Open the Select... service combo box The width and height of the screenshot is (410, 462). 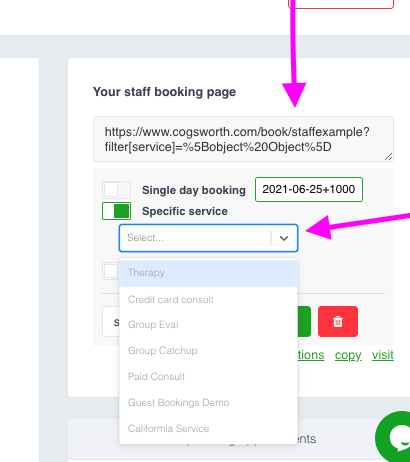208,238
